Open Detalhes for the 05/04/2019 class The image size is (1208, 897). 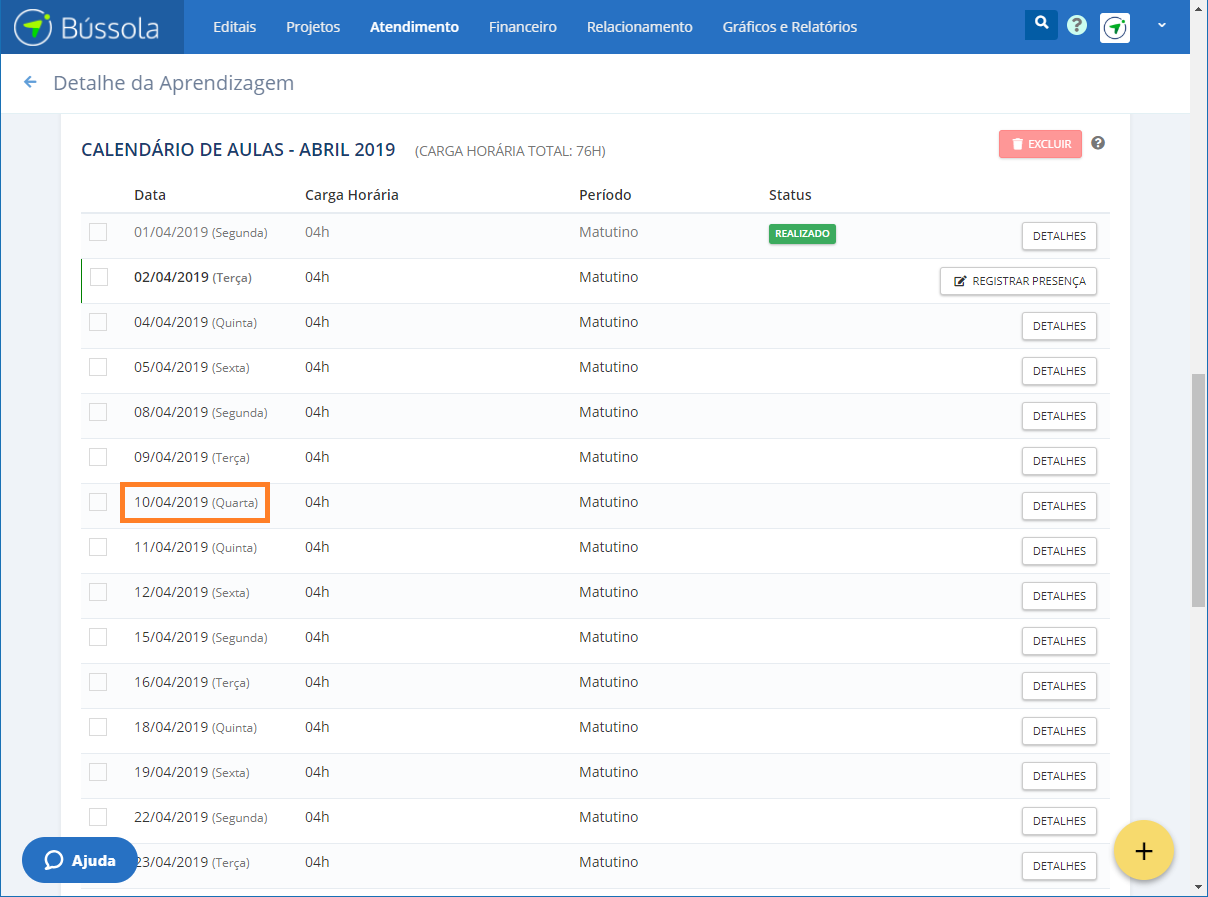1059,371
